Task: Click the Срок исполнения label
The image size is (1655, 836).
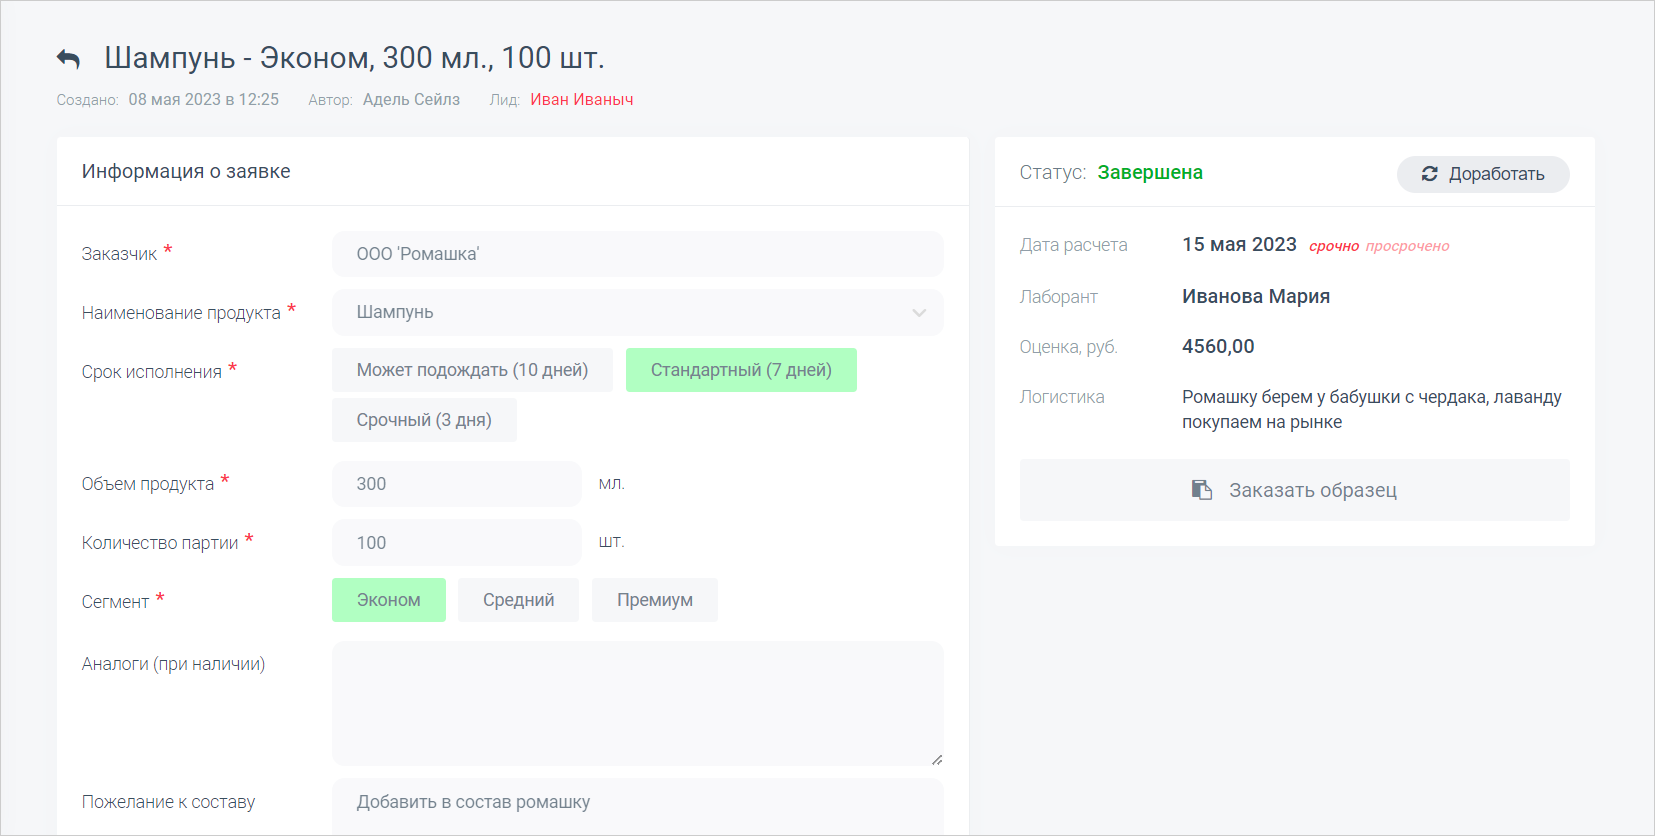Action: point(152,372)
